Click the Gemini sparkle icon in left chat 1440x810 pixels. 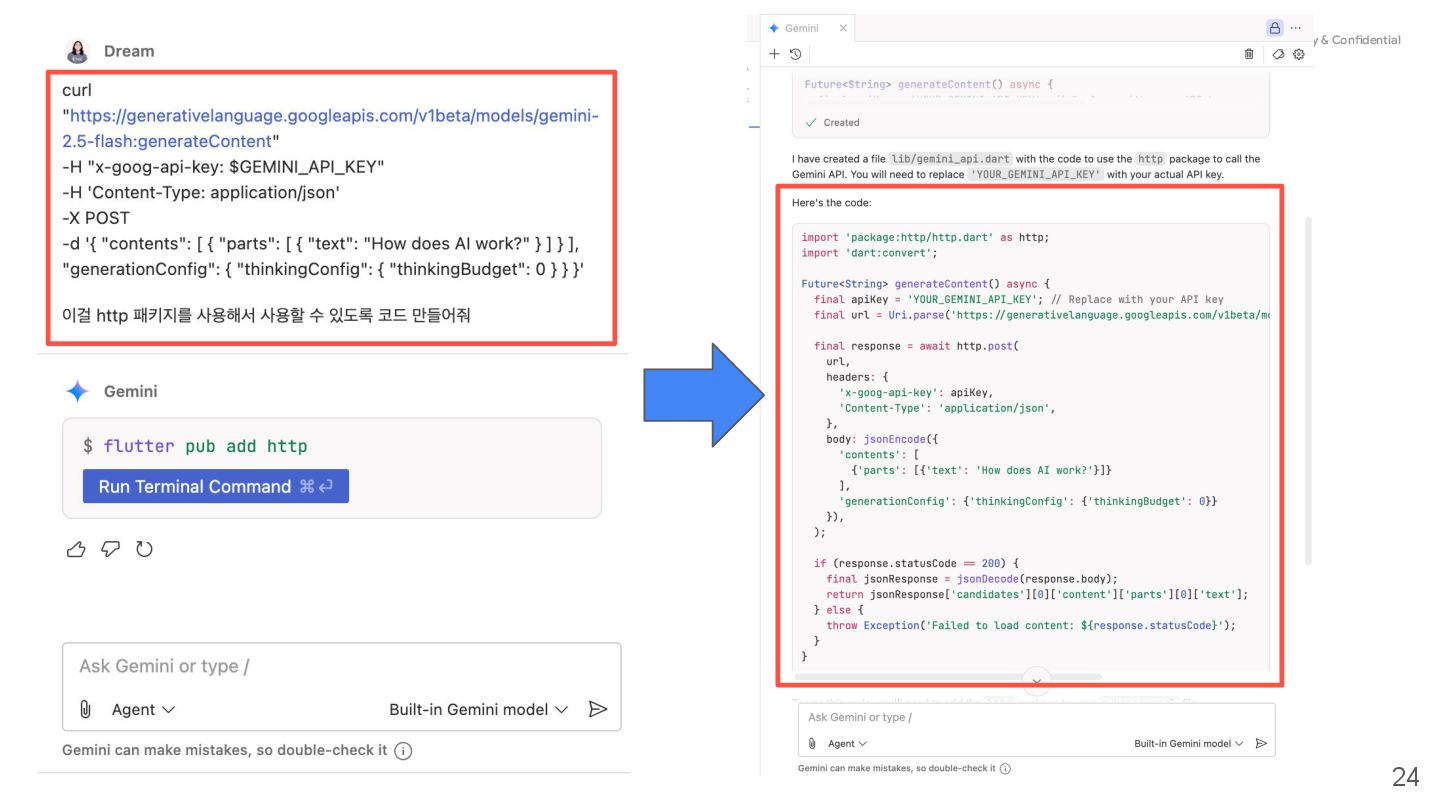(x=77, y=391)
